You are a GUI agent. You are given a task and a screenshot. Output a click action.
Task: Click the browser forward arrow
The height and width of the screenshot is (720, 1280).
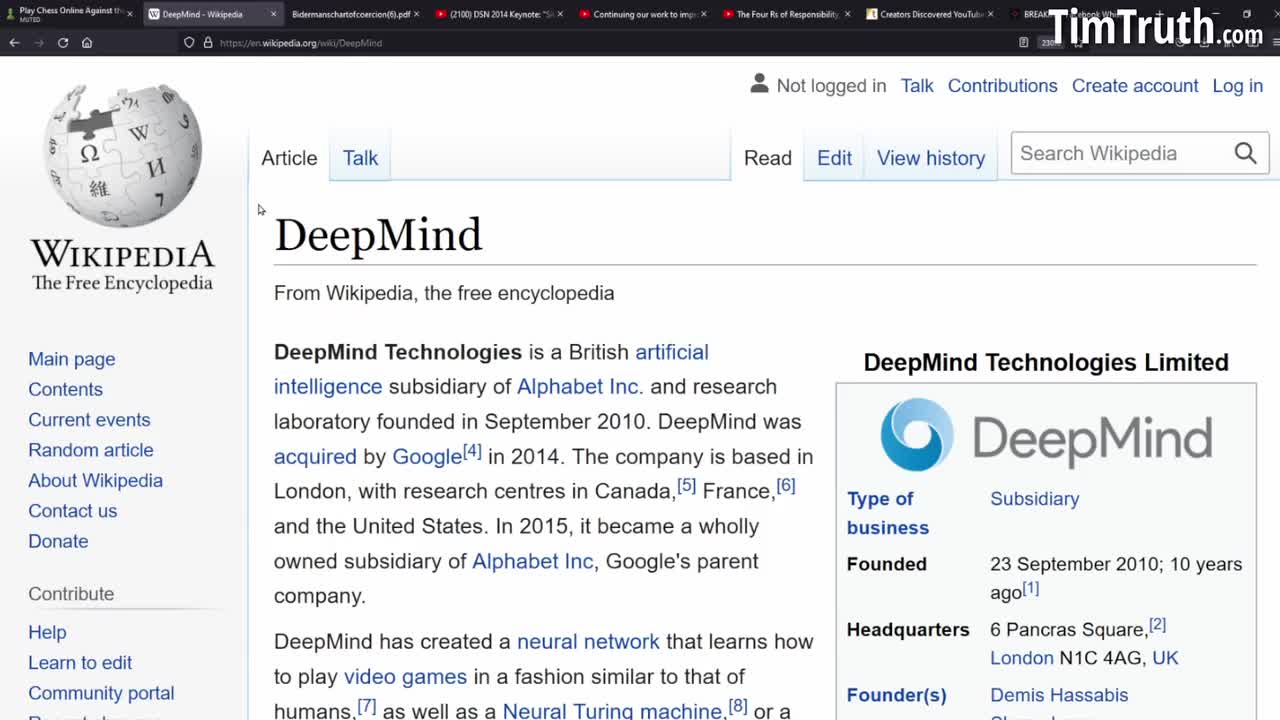[39, 43]
